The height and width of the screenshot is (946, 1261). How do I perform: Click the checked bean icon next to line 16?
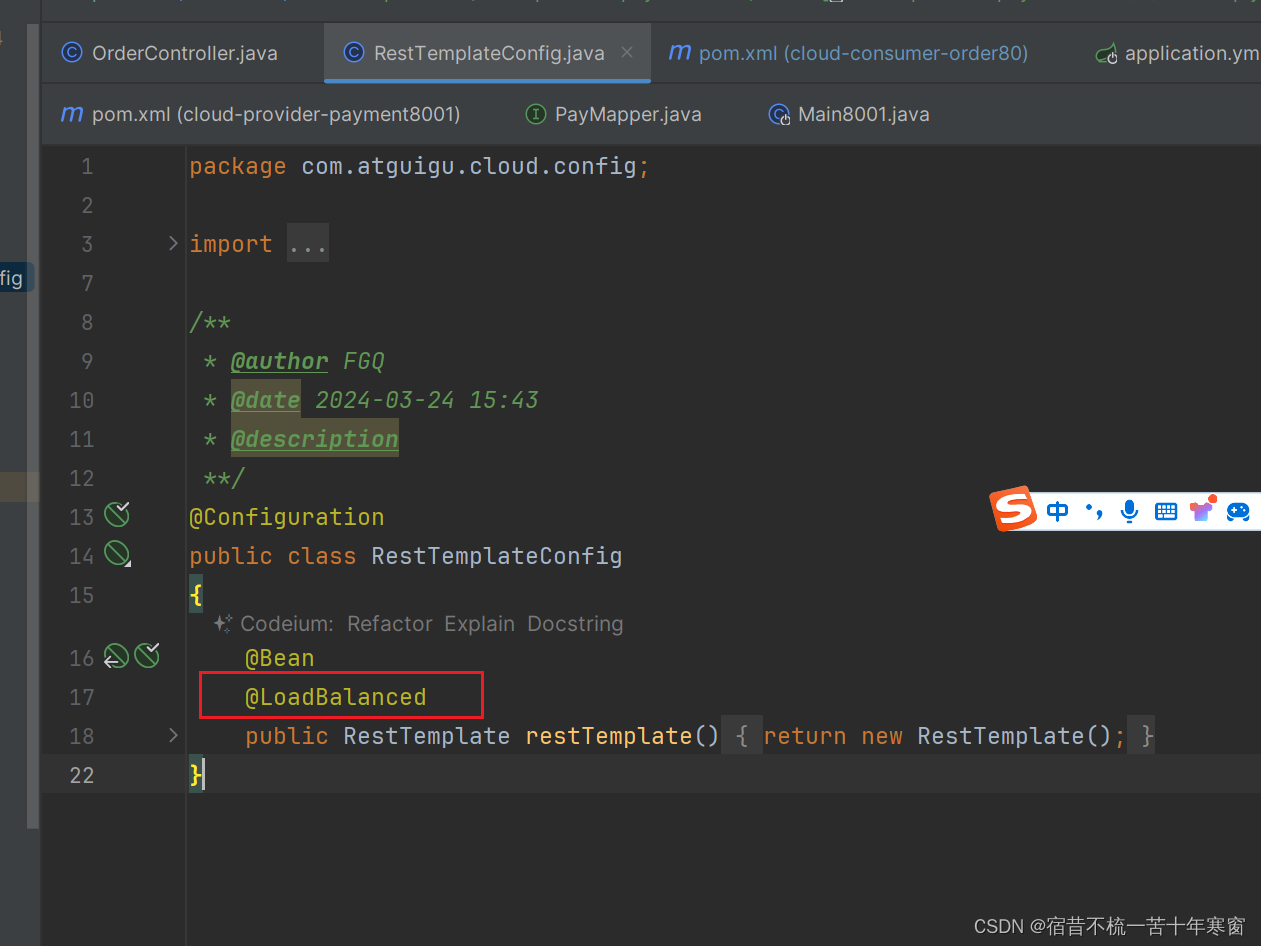[147, 654]
